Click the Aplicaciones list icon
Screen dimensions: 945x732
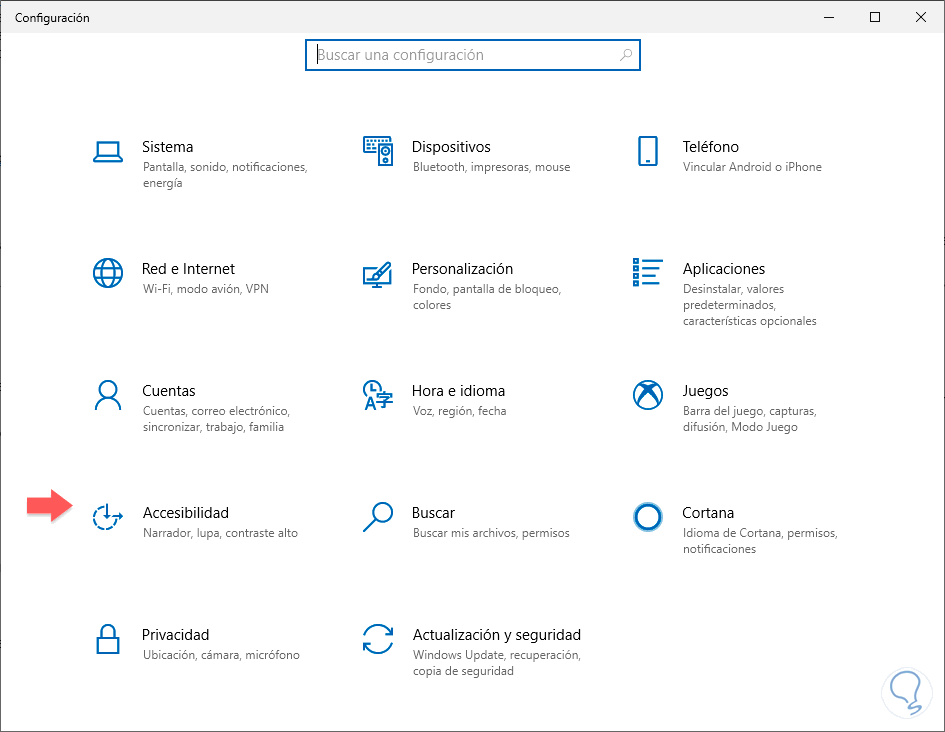[x=647, y=272]
